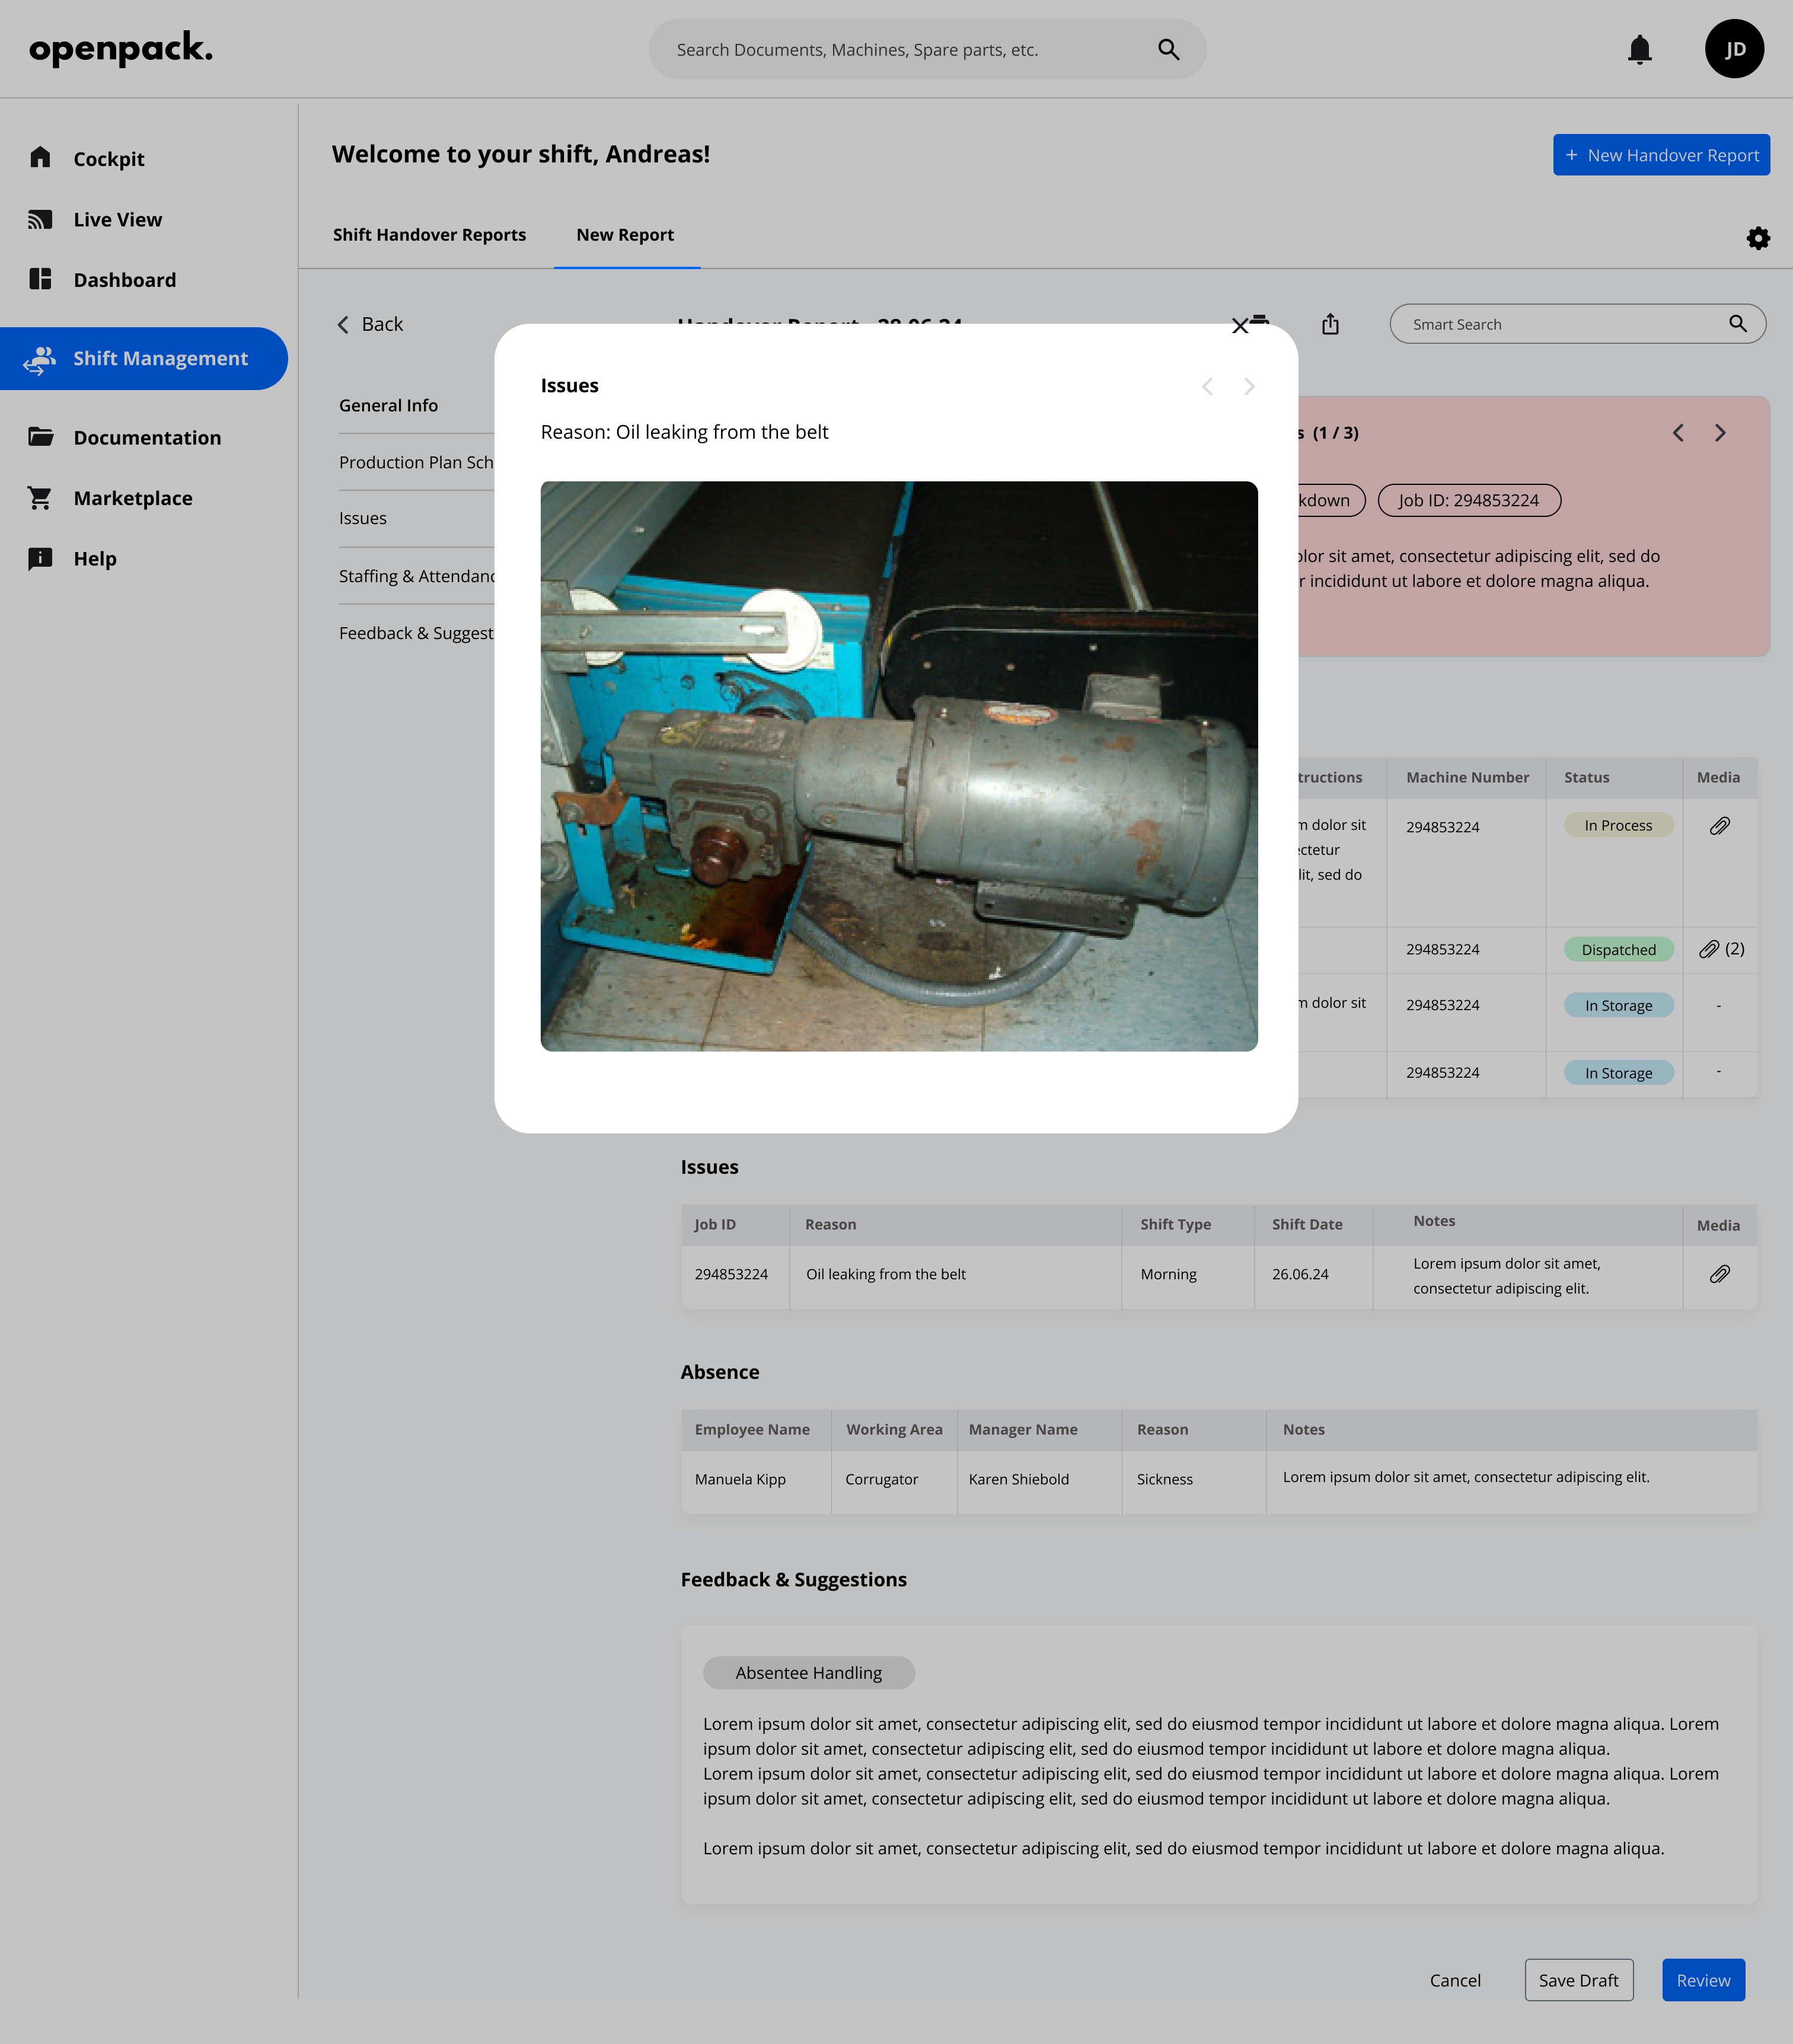Show next image in Issues popup
1793x2044 pixels.
tap(1249, 386)
